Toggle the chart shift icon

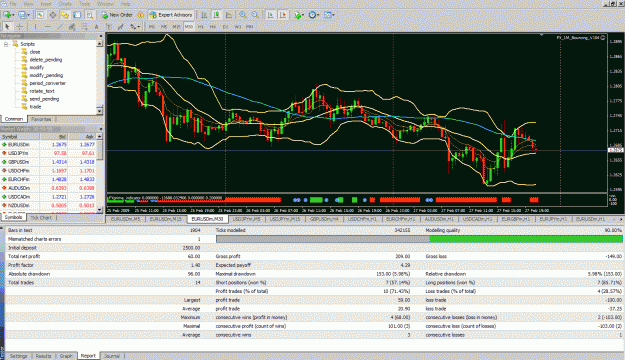click(283, 15)
